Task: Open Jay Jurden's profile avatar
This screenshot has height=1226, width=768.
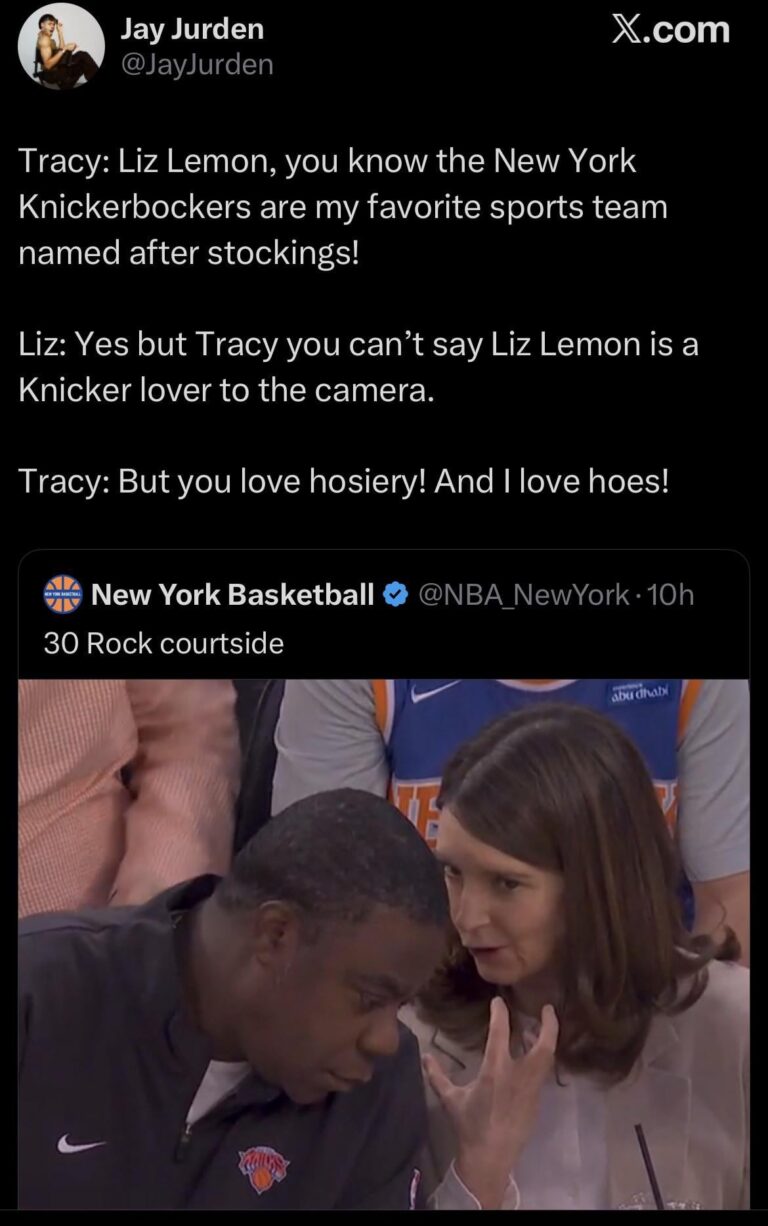Action: tap(61, 47)
